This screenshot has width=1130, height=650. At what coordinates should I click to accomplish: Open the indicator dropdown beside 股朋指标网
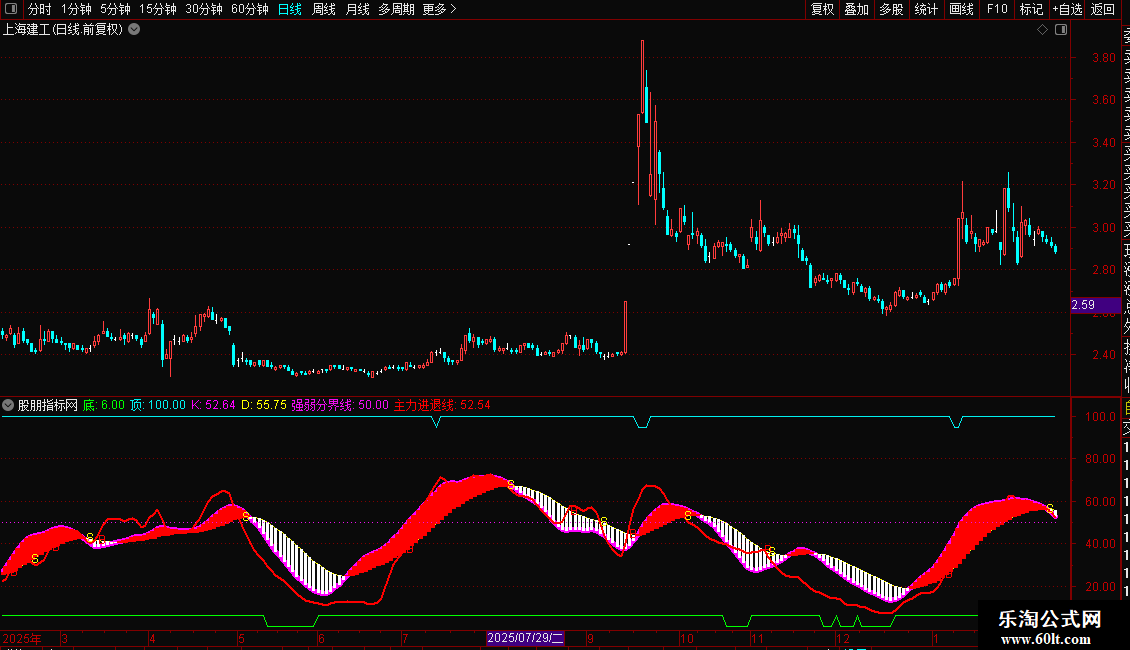pos(8,405)
